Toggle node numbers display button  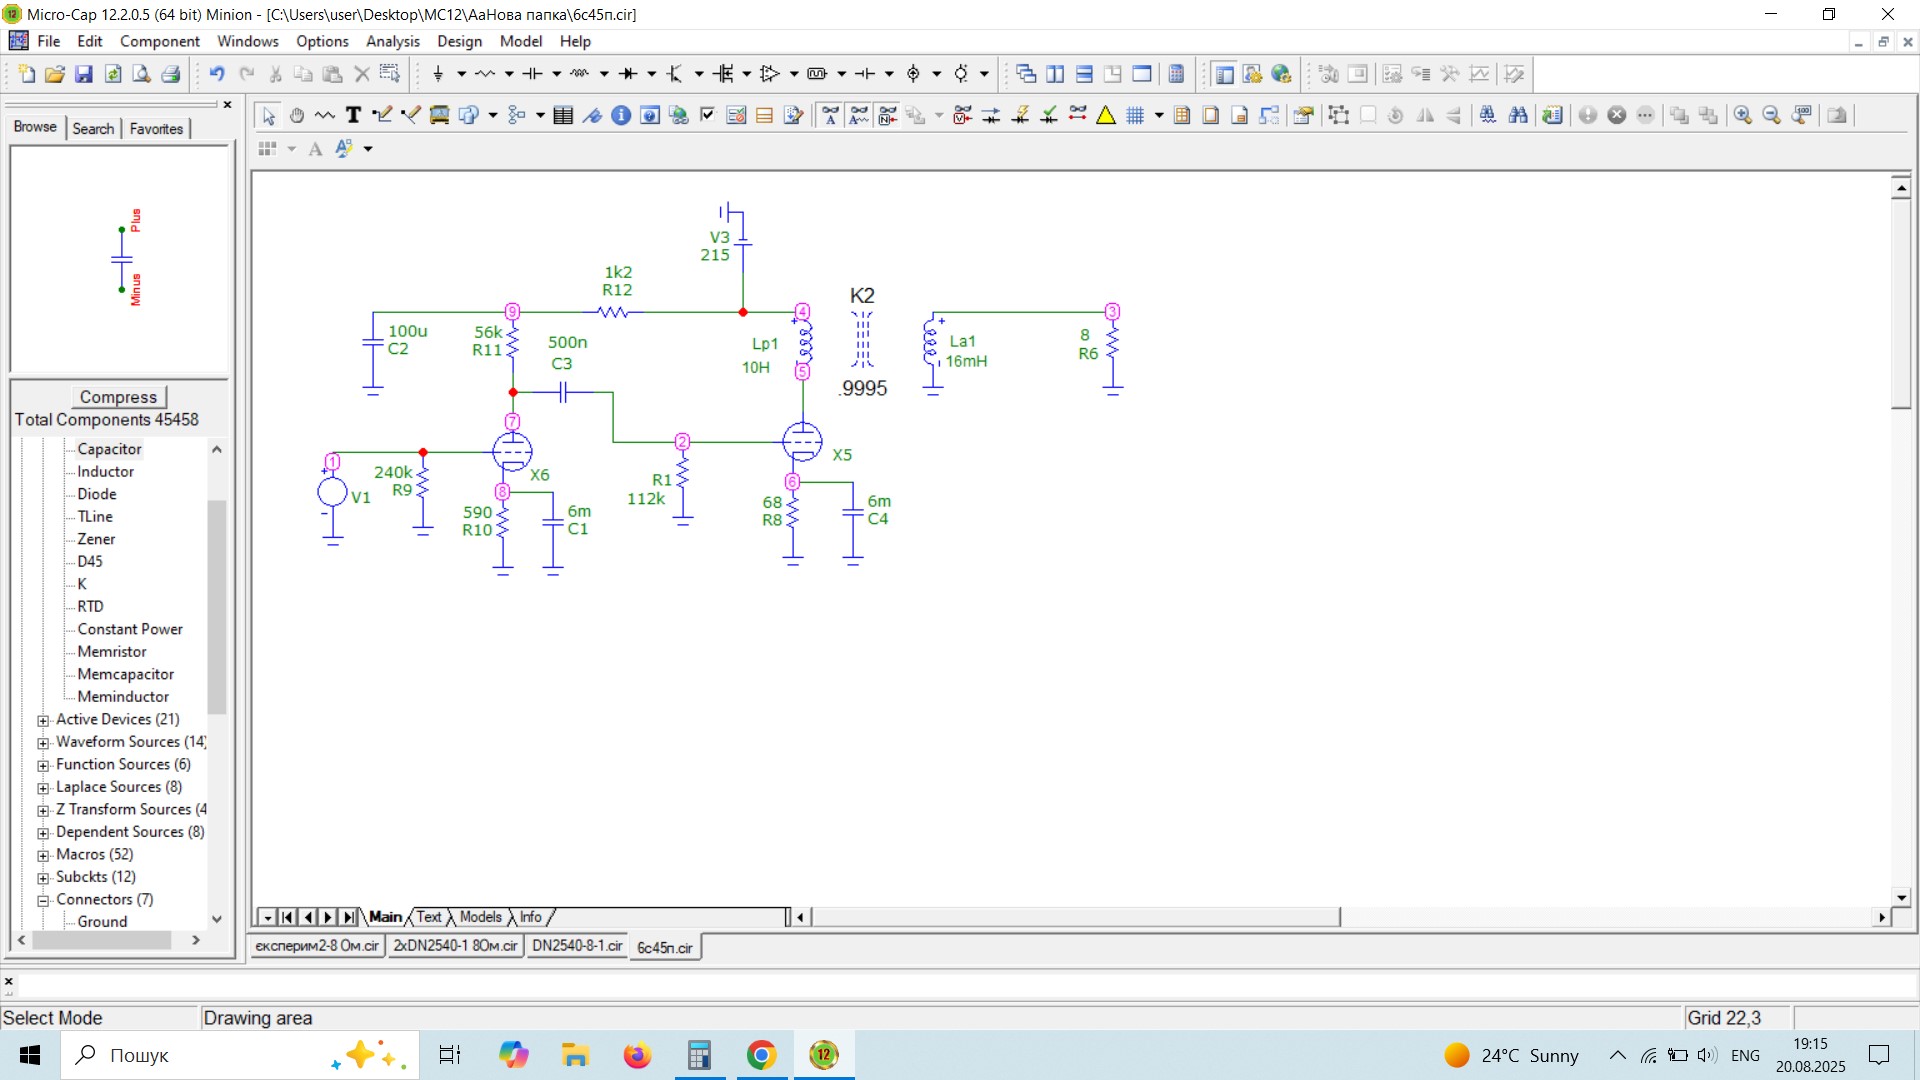[888, 115]
